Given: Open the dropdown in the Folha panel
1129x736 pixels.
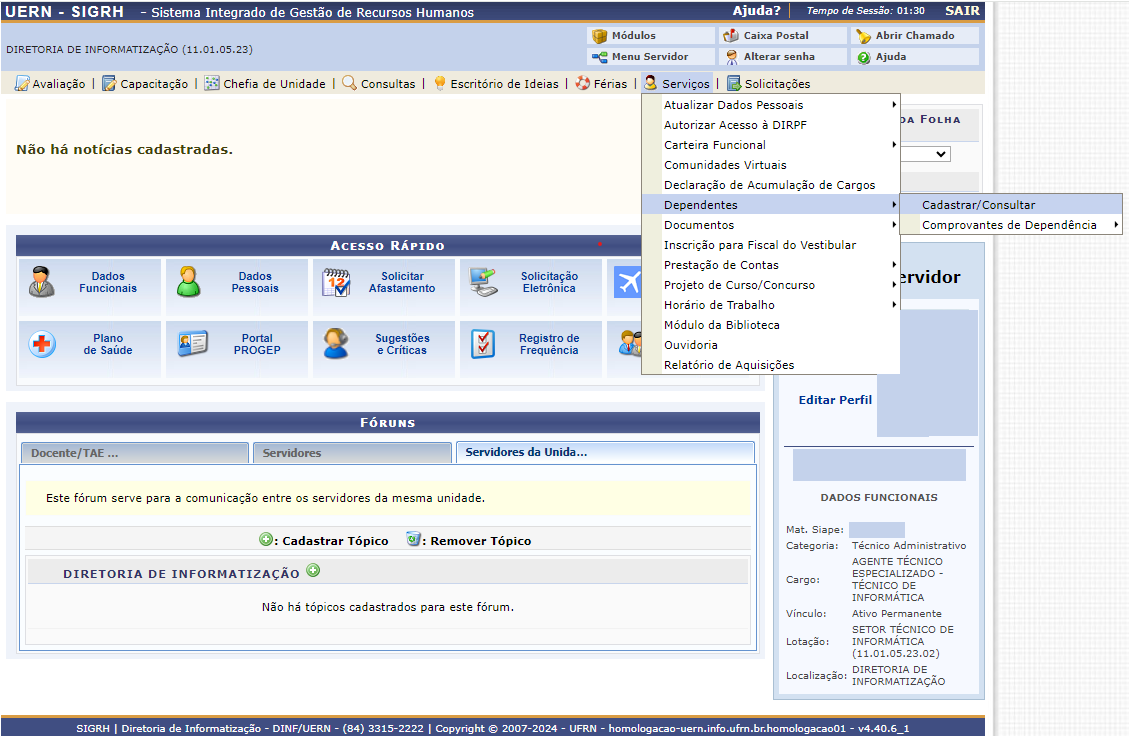Looking at the screenshot, I should (x=927, y=154).
